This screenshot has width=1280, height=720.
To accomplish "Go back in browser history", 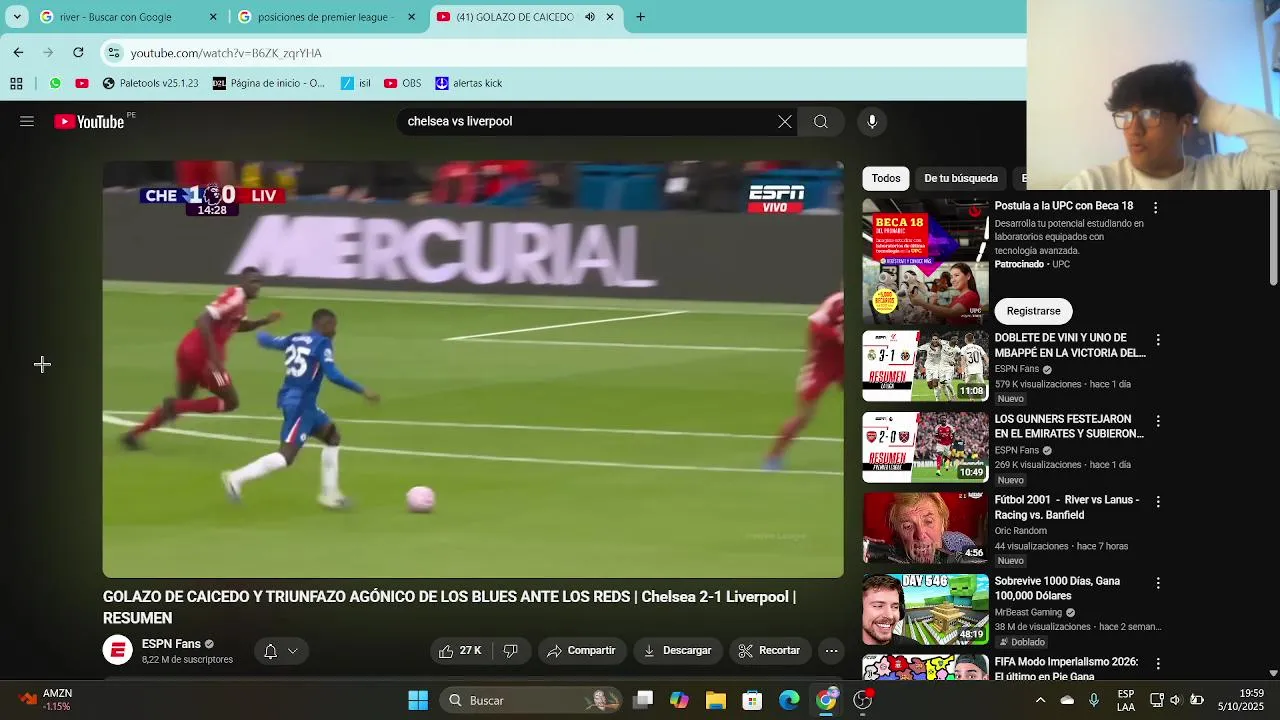I will [18, 52].
